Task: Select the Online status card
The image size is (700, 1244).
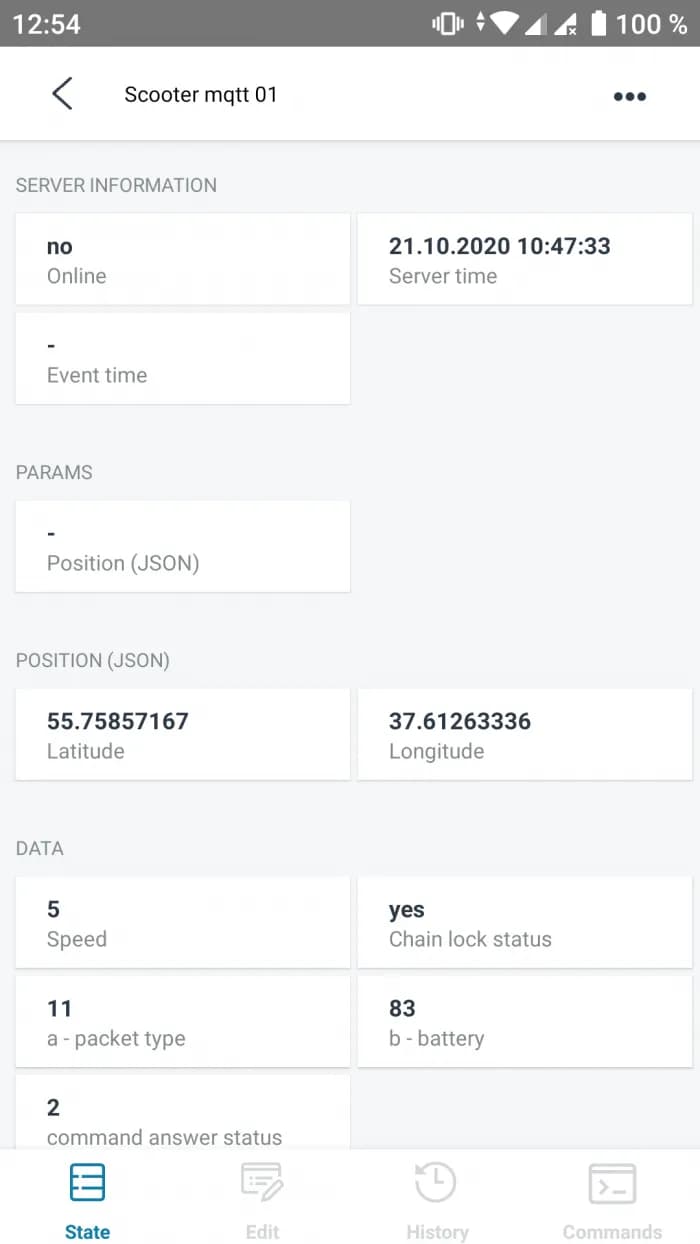Action: [183, 259]
